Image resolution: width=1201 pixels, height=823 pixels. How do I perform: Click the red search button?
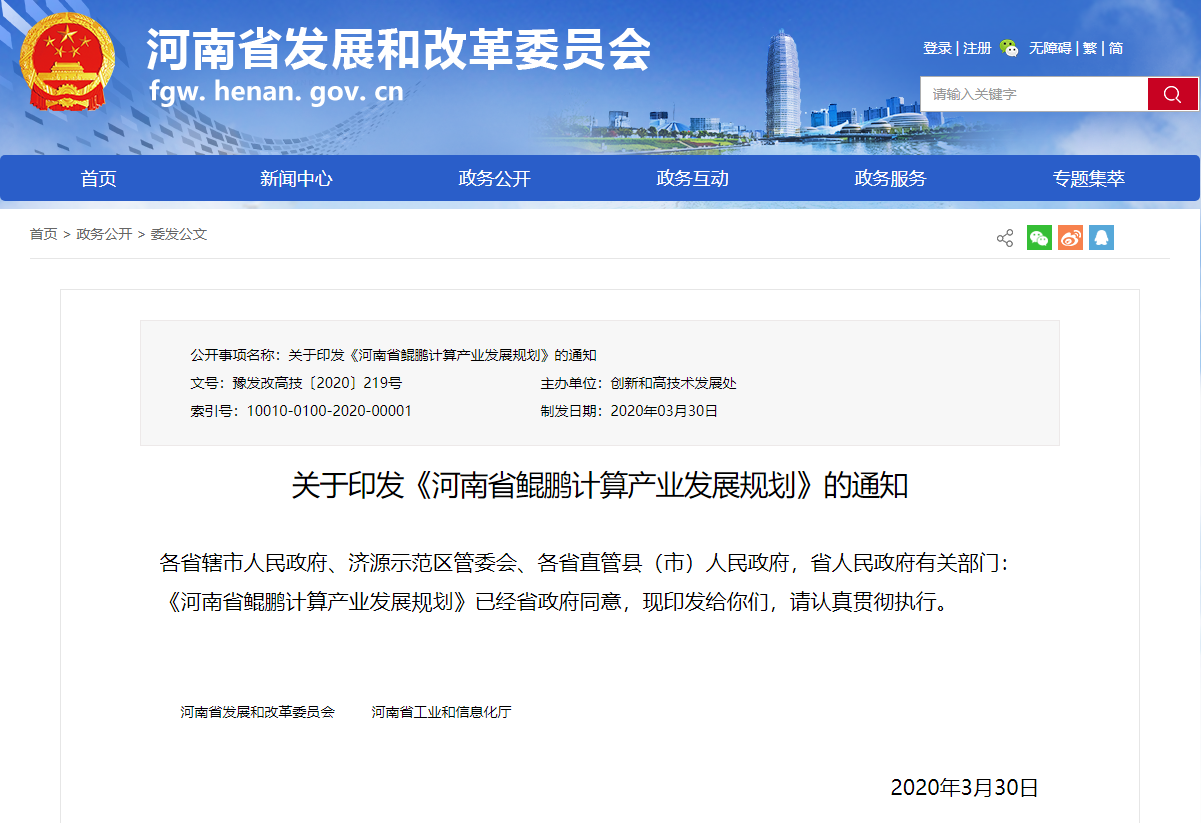(1172, 94)
